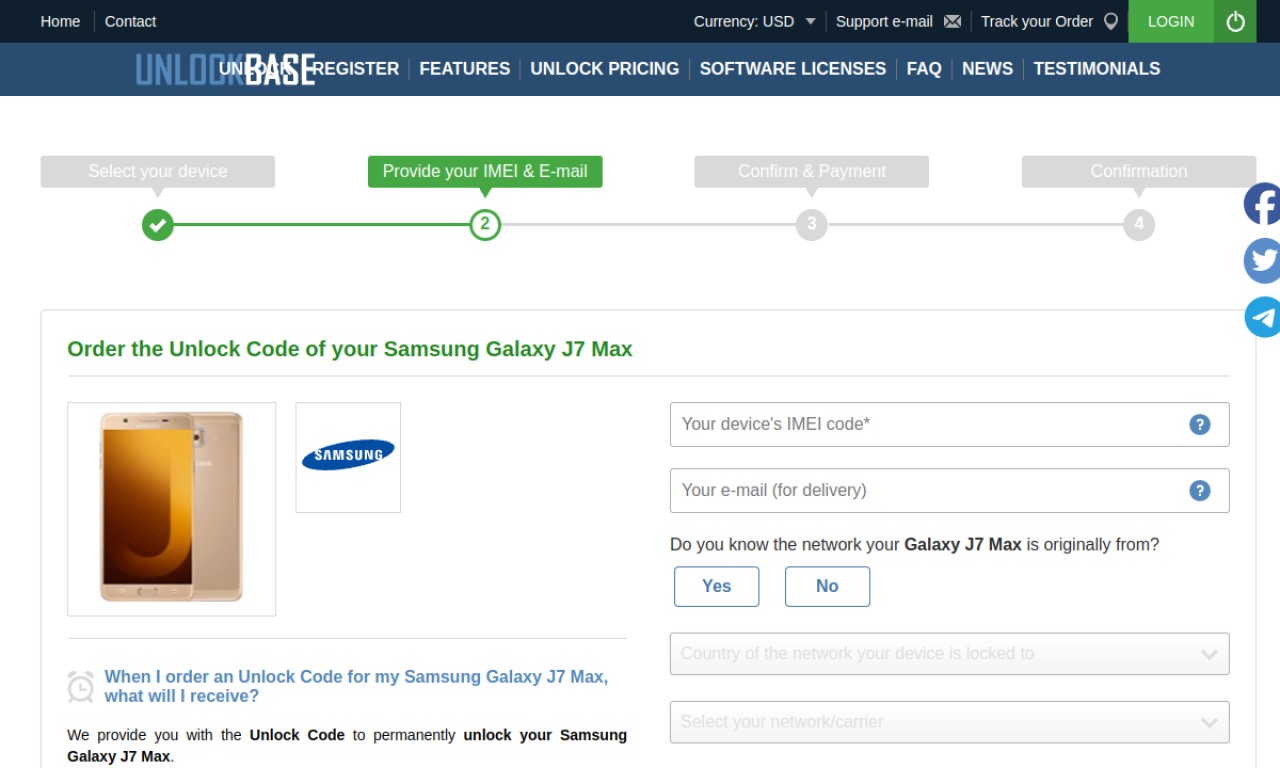The height and width of the screenshot is (768, 1280).
Task: Click the Contact link in top bar
Action: click(x=130, y=21)
